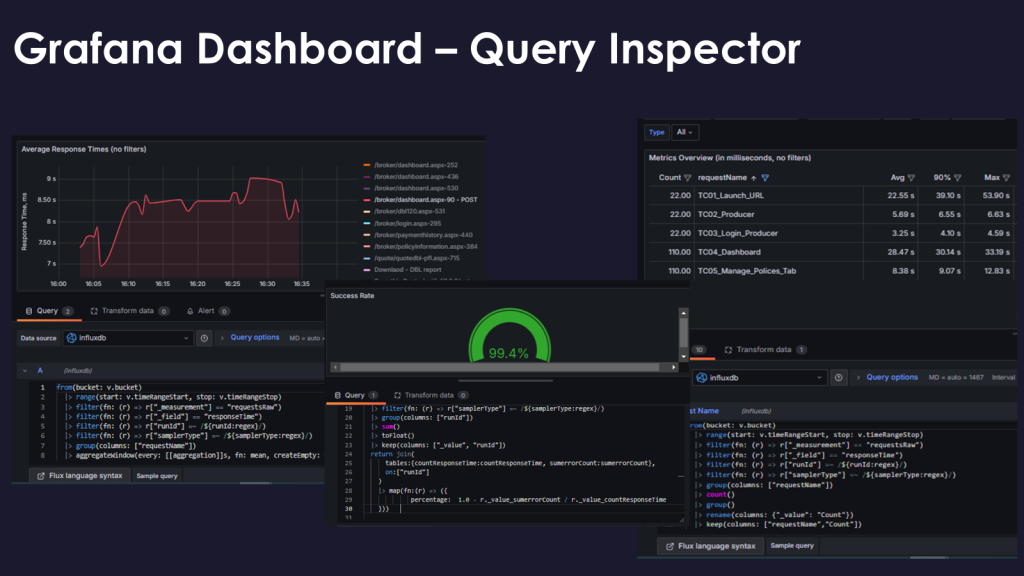Click the TC02_Producer table cell
The height and width of the screenshot is (576, 1024).
pyautogui.click(x=726, y=214)
